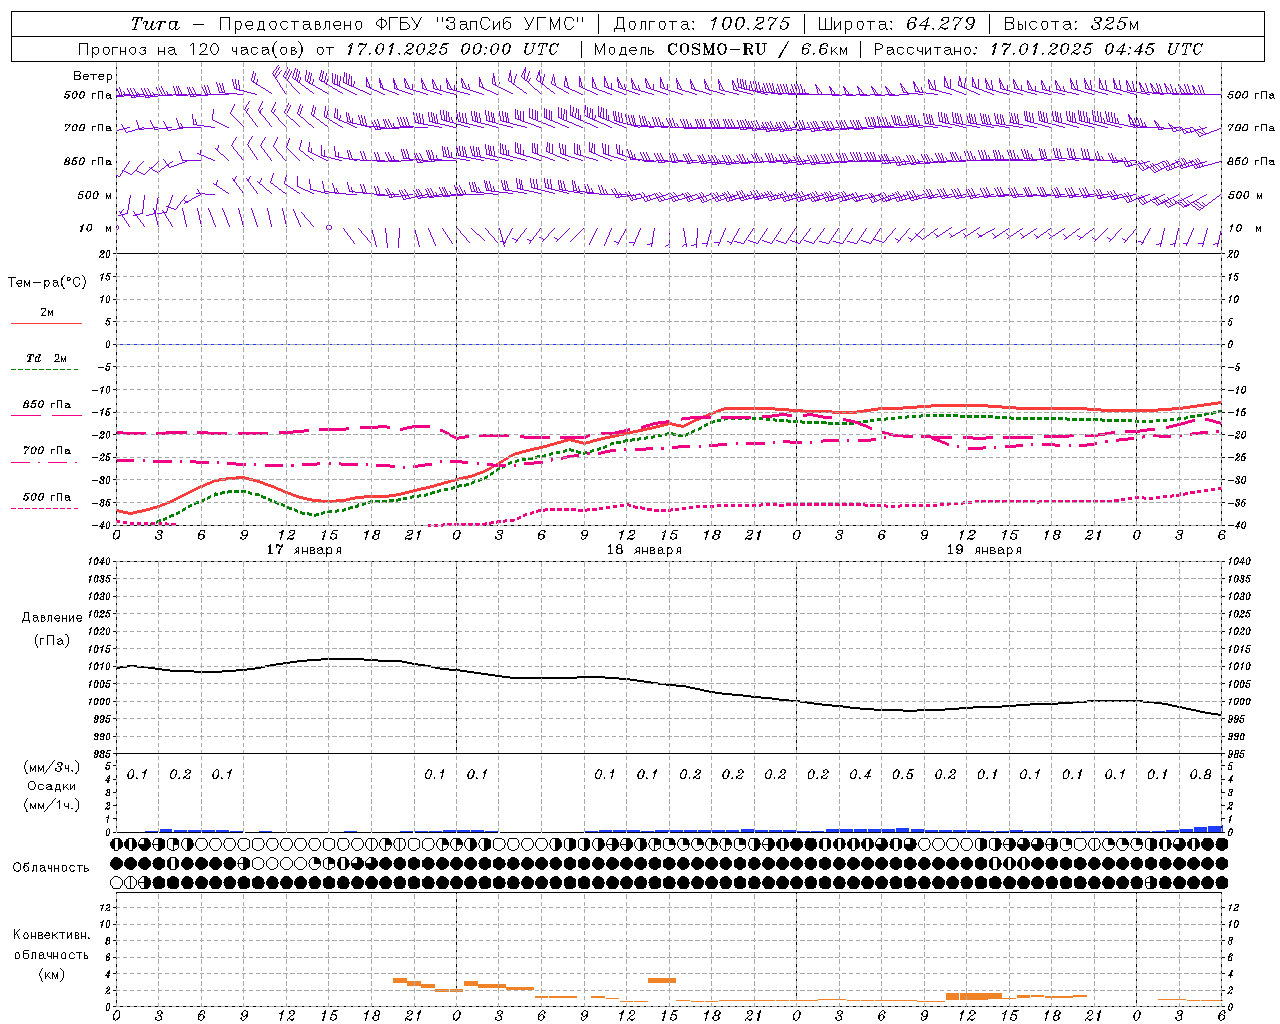Click the "18 января" date label

coord(644,550)
